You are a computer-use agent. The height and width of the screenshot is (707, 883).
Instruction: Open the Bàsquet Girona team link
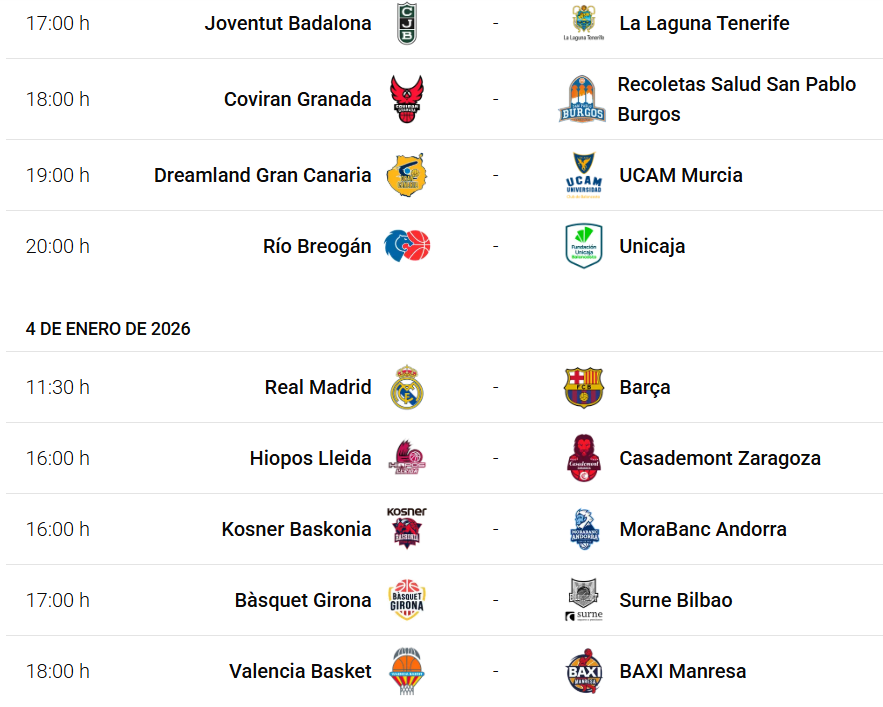click(303, 600)
